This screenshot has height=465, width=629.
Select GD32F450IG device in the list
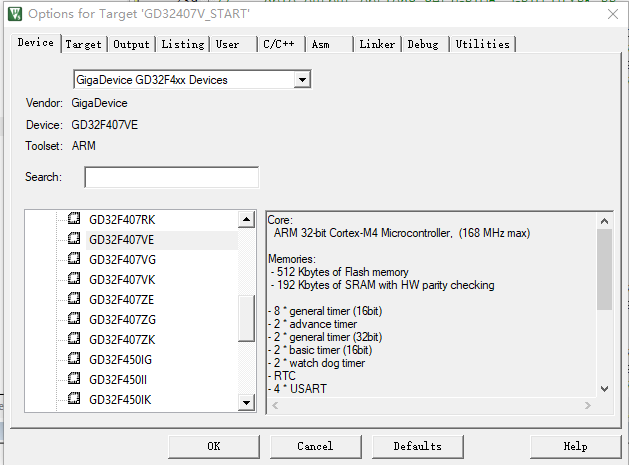(120, 360)
